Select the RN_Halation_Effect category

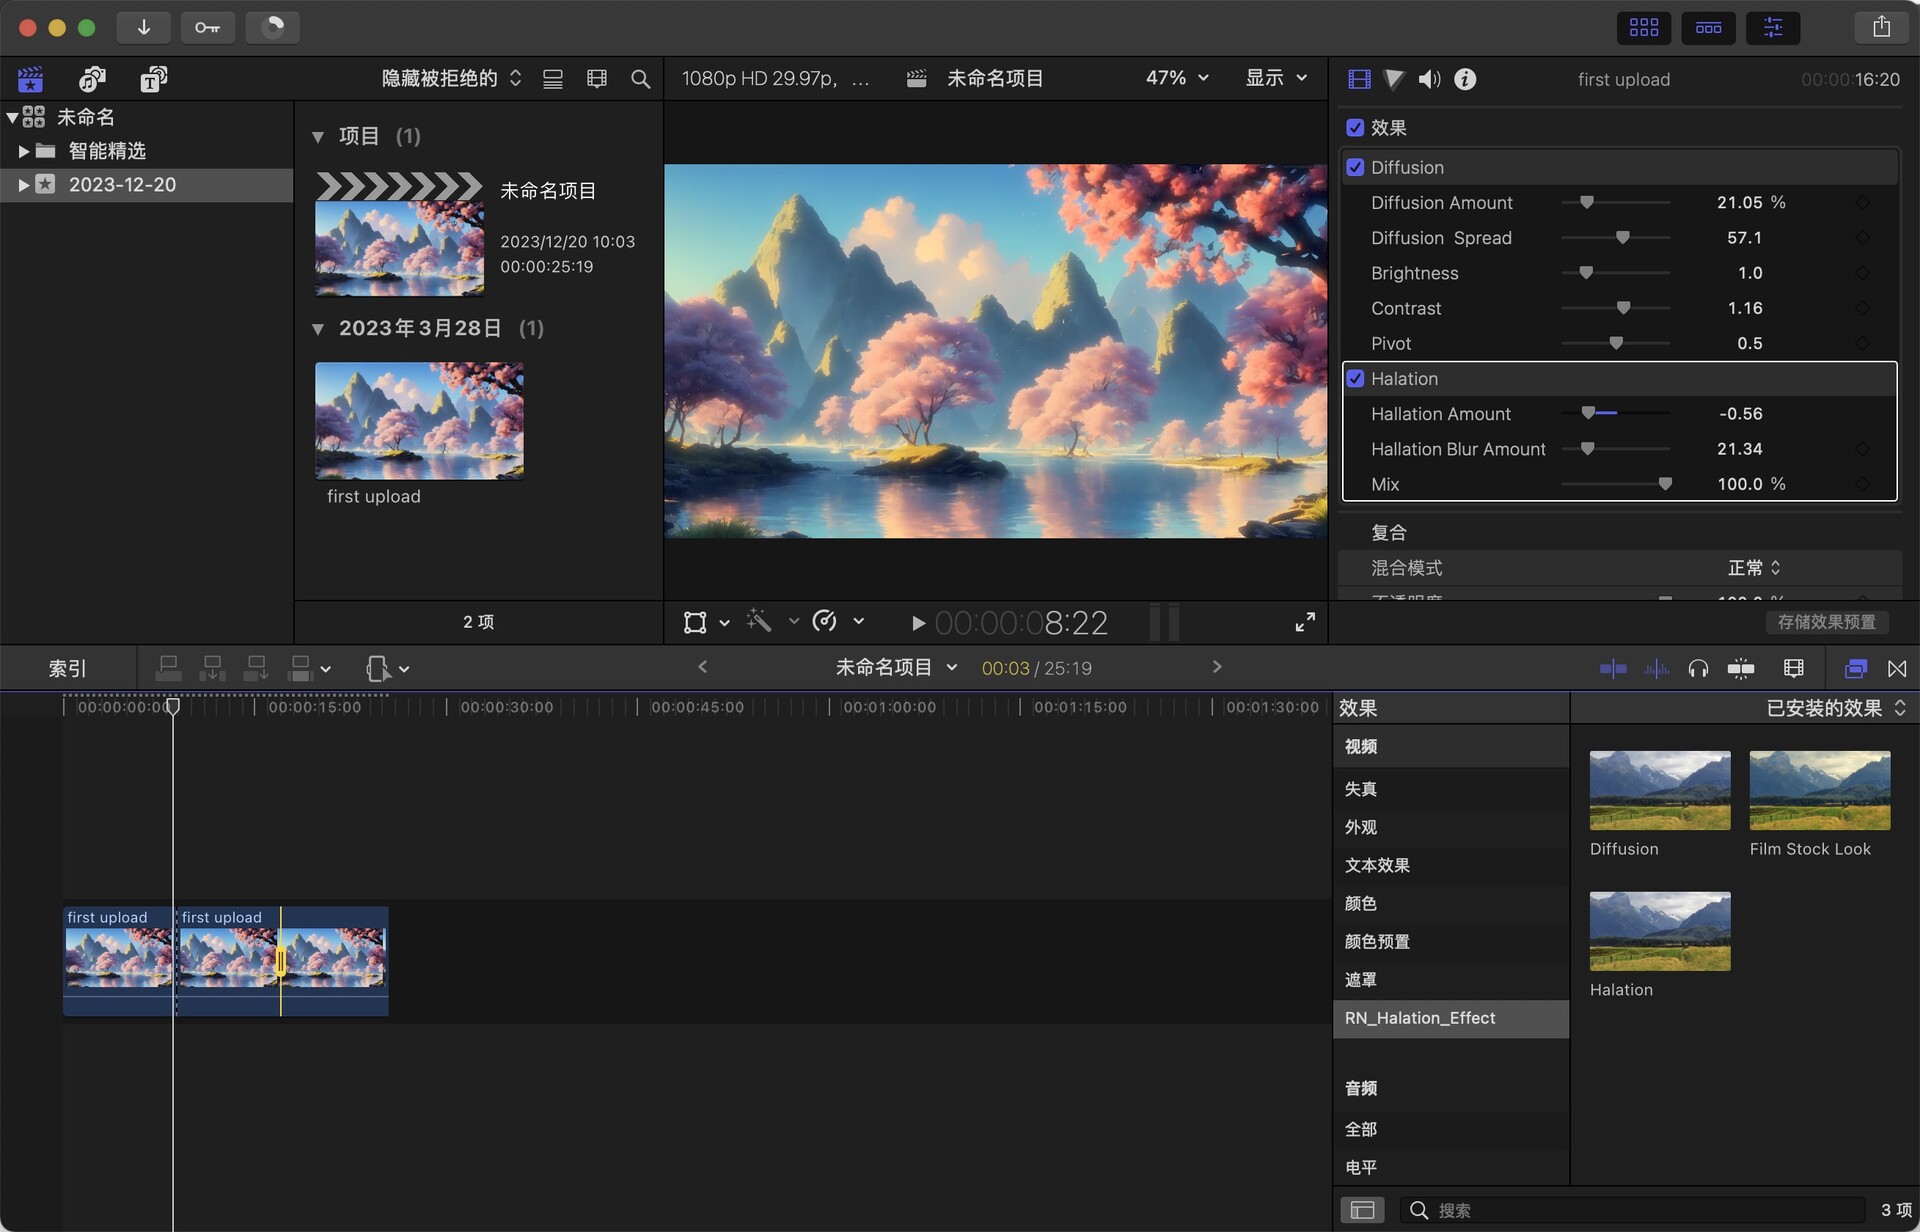point(1451,1018)
